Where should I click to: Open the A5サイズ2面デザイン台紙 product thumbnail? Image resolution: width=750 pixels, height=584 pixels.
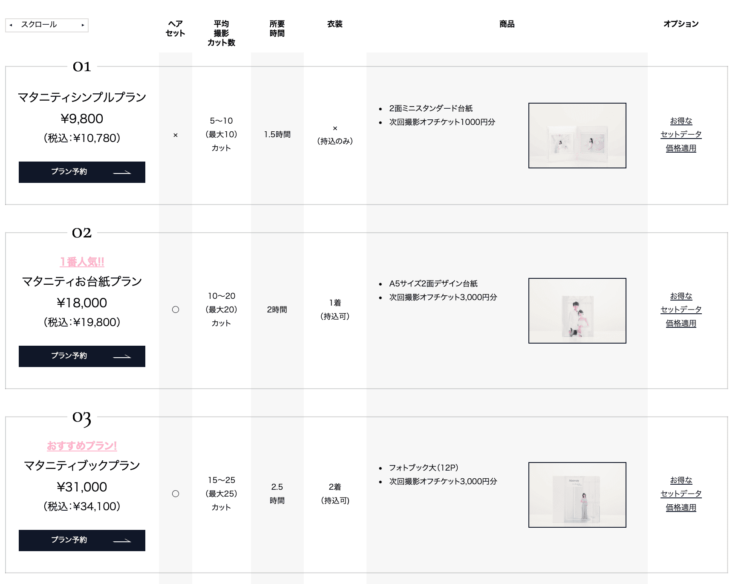click(577, 310)
